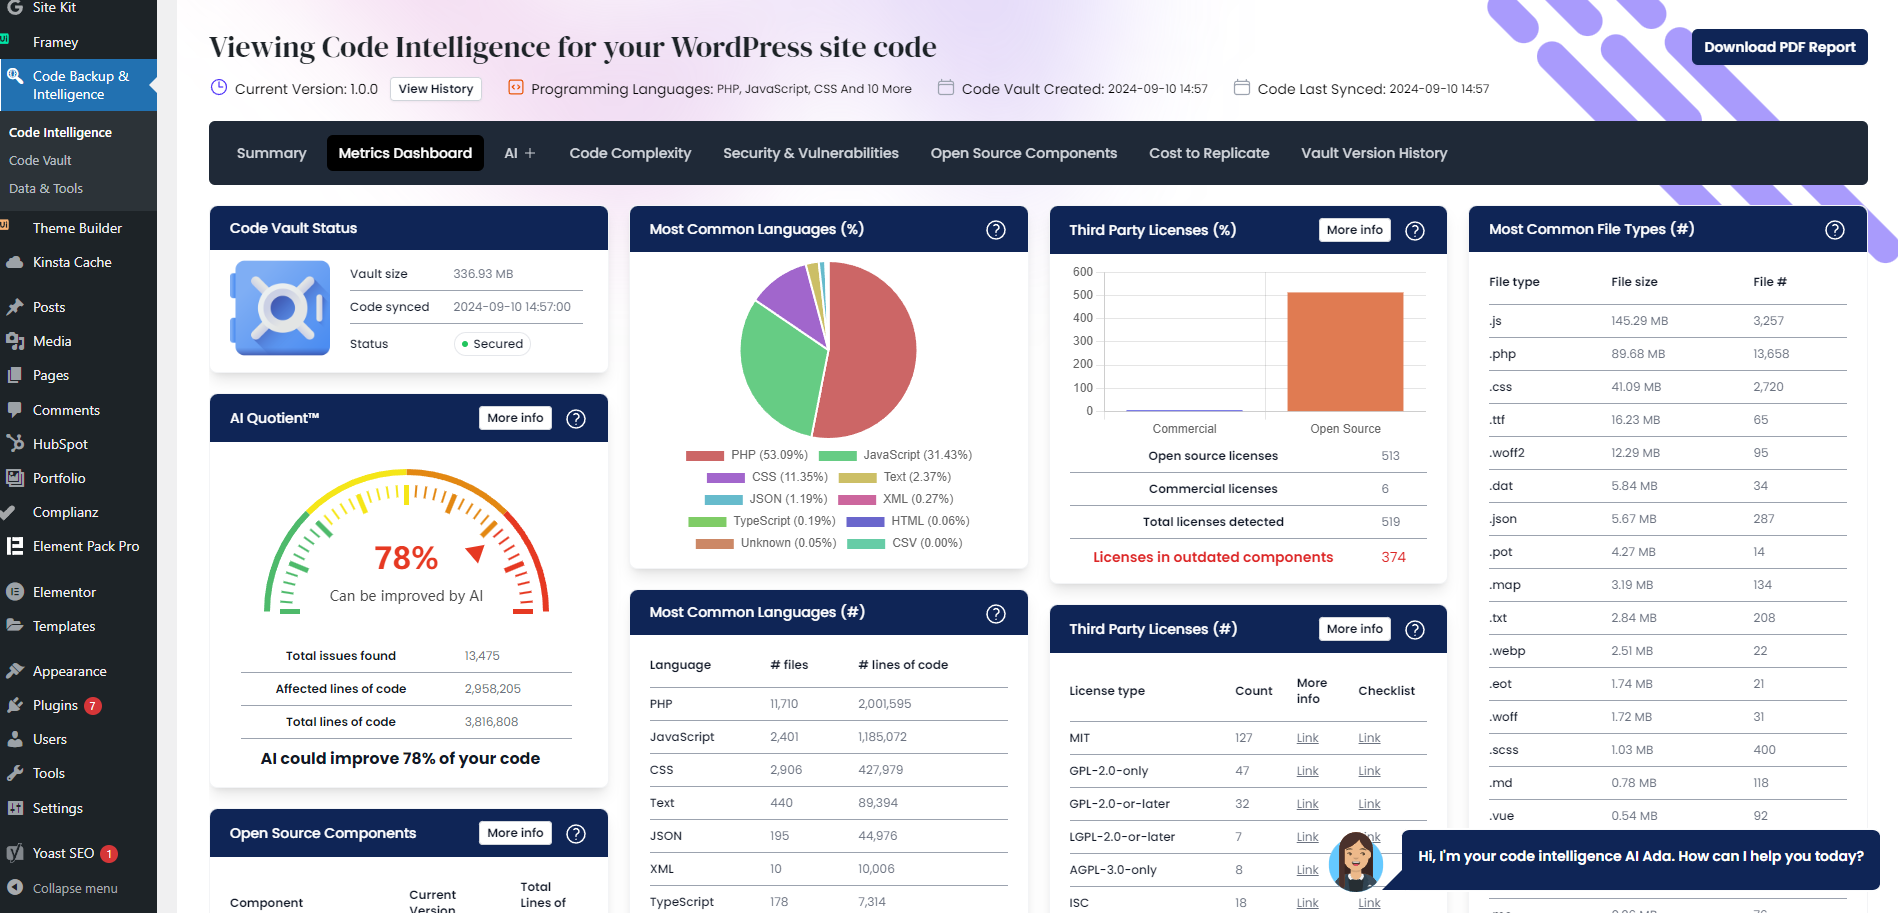
Task: Click the Plugins plug icon
Action: coord(14,705)
